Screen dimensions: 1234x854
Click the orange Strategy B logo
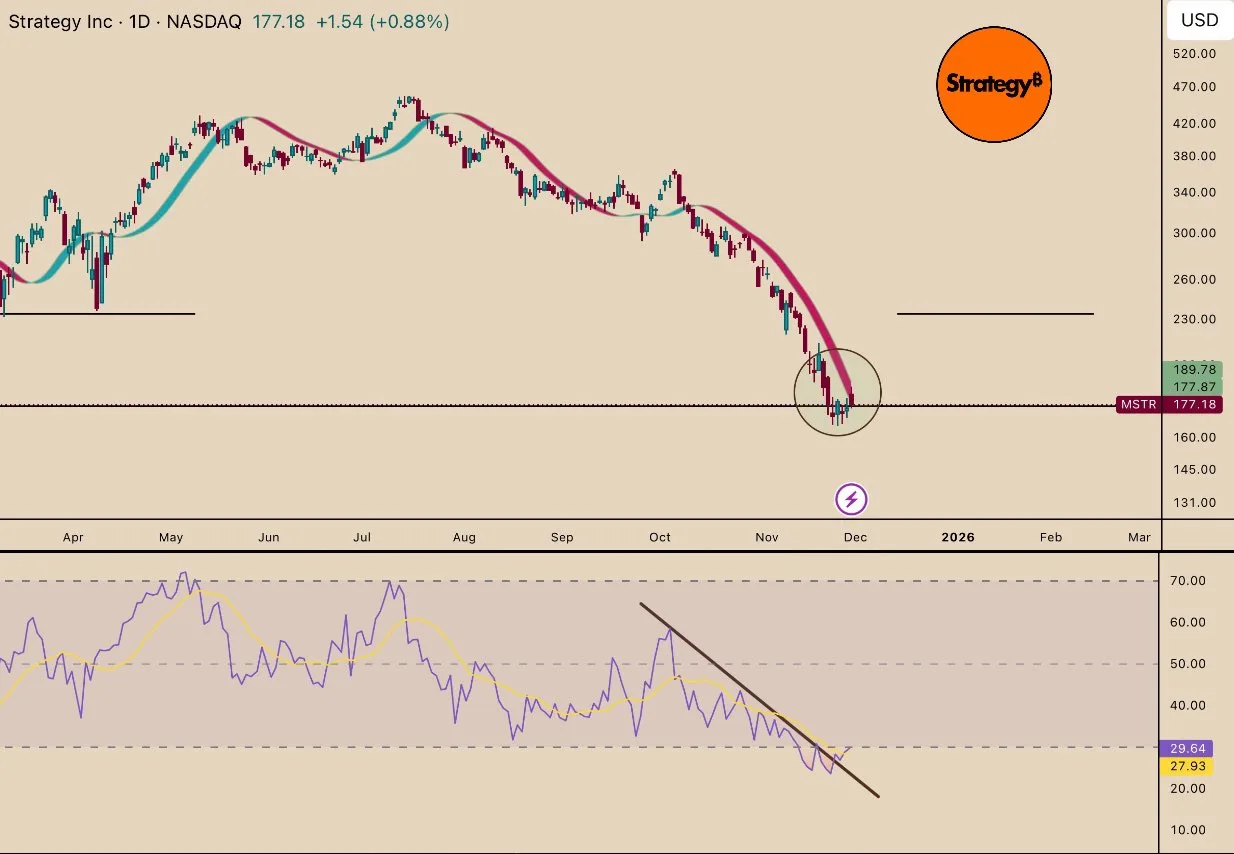(x=994, y=85)
